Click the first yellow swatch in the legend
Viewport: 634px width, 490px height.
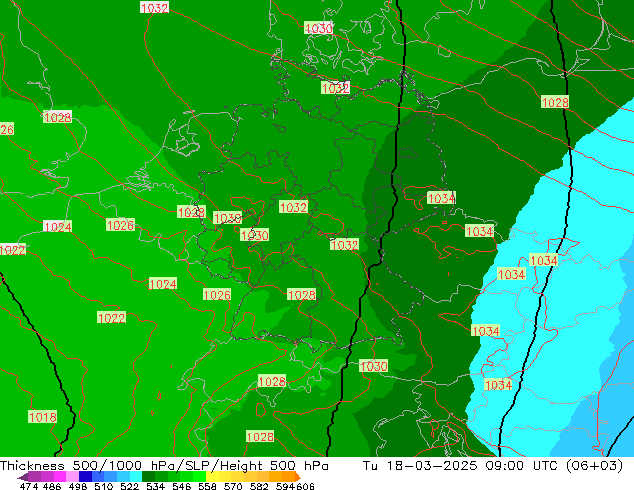212,477
